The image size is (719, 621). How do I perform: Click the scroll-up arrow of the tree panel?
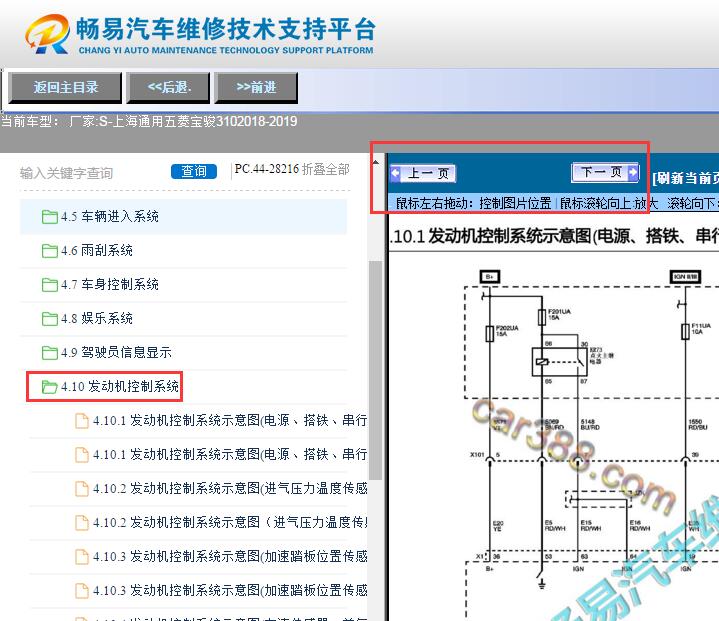click(x=376, y=162)
